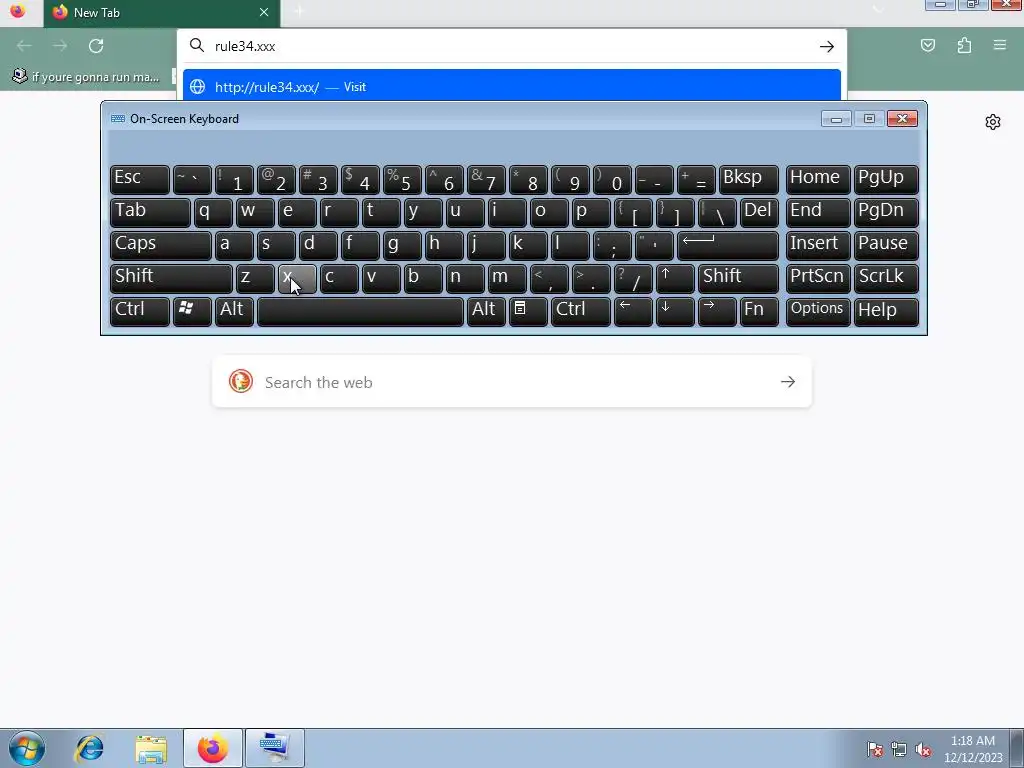Launch Internet Explorer from the taskbar
Viewport: 1024px width, 768px height.
pos(89,748)
